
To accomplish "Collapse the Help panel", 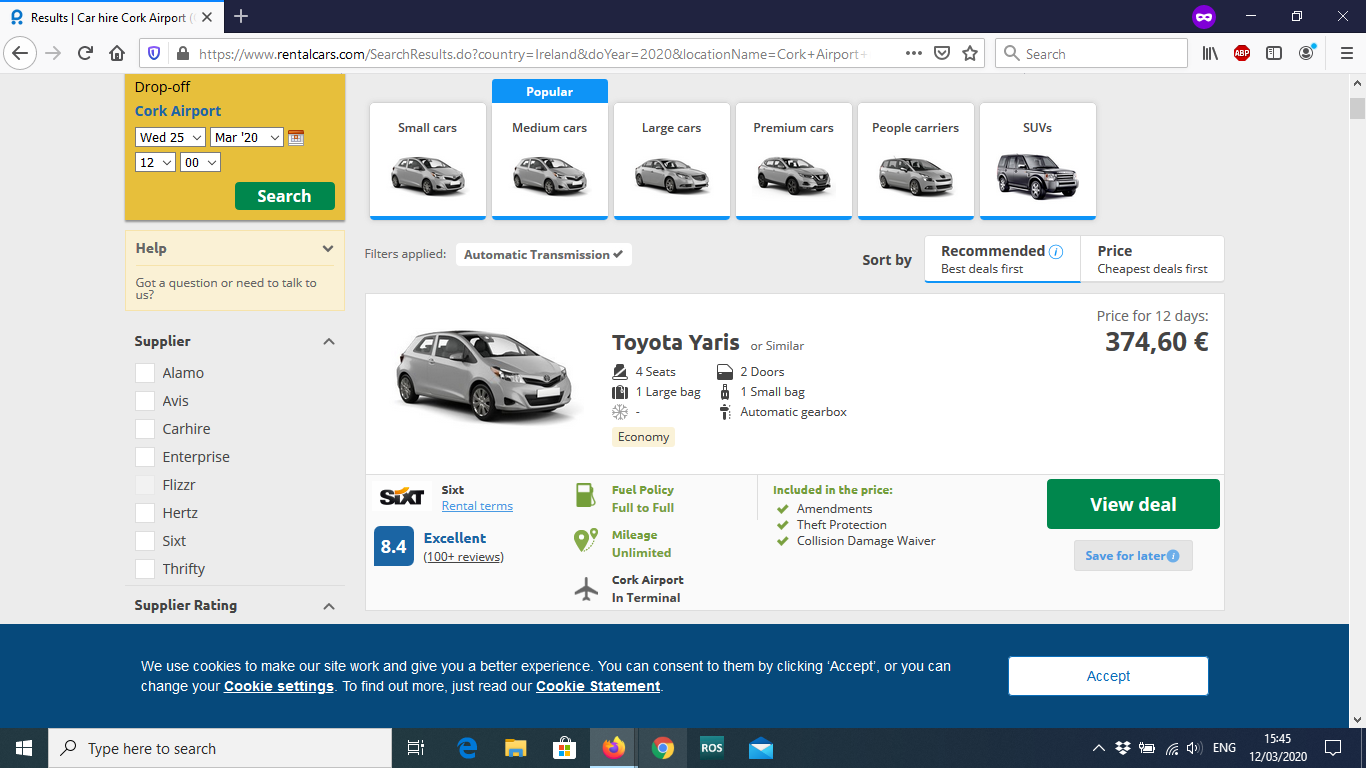I will 328,248.
